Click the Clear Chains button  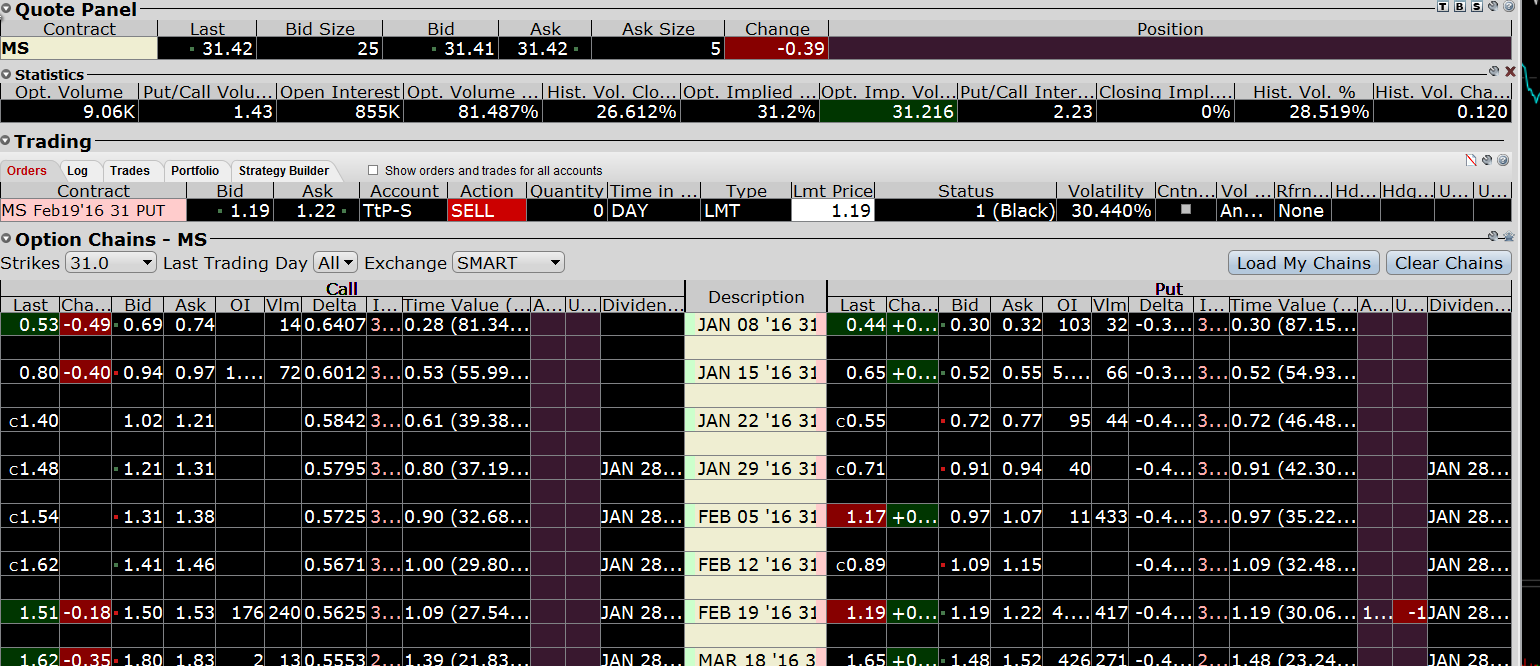pyautogui.click(x=1449, y=263)
